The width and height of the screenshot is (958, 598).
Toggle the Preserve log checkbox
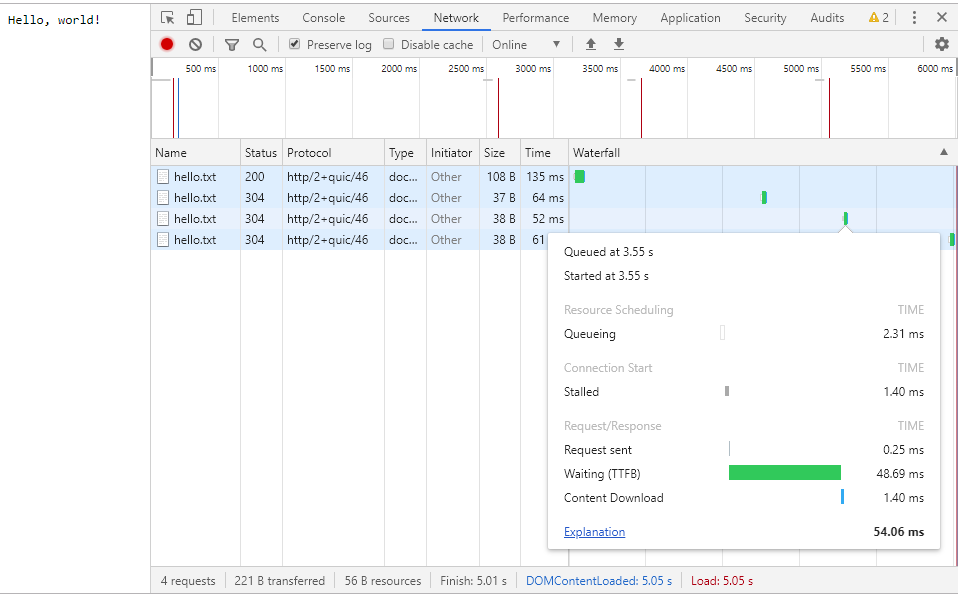point(294,44)
